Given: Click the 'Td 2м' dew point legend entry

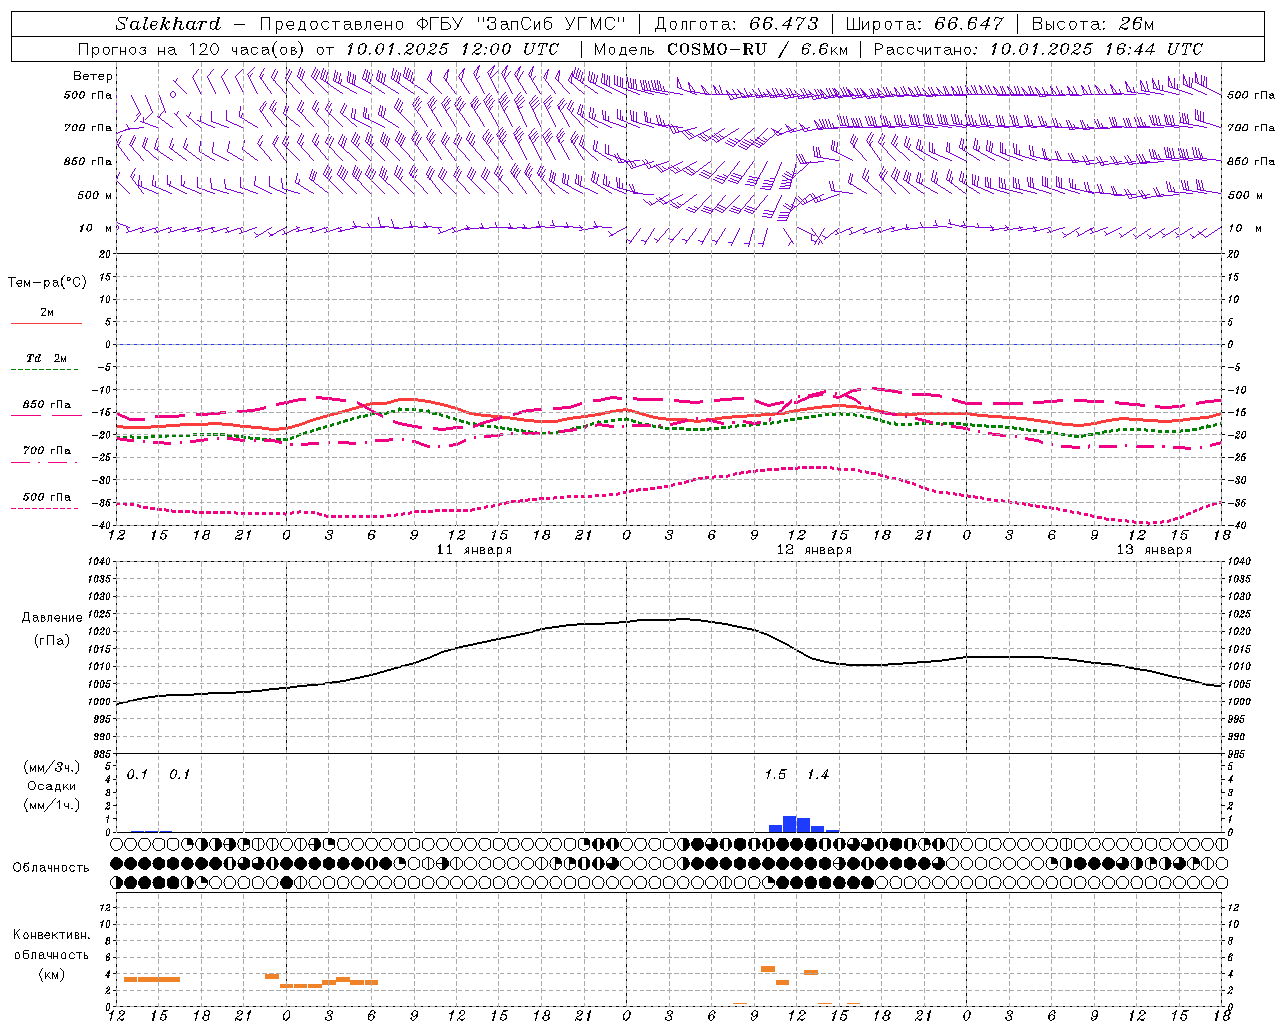Looking at the screenshot, I should coord(46,358).
